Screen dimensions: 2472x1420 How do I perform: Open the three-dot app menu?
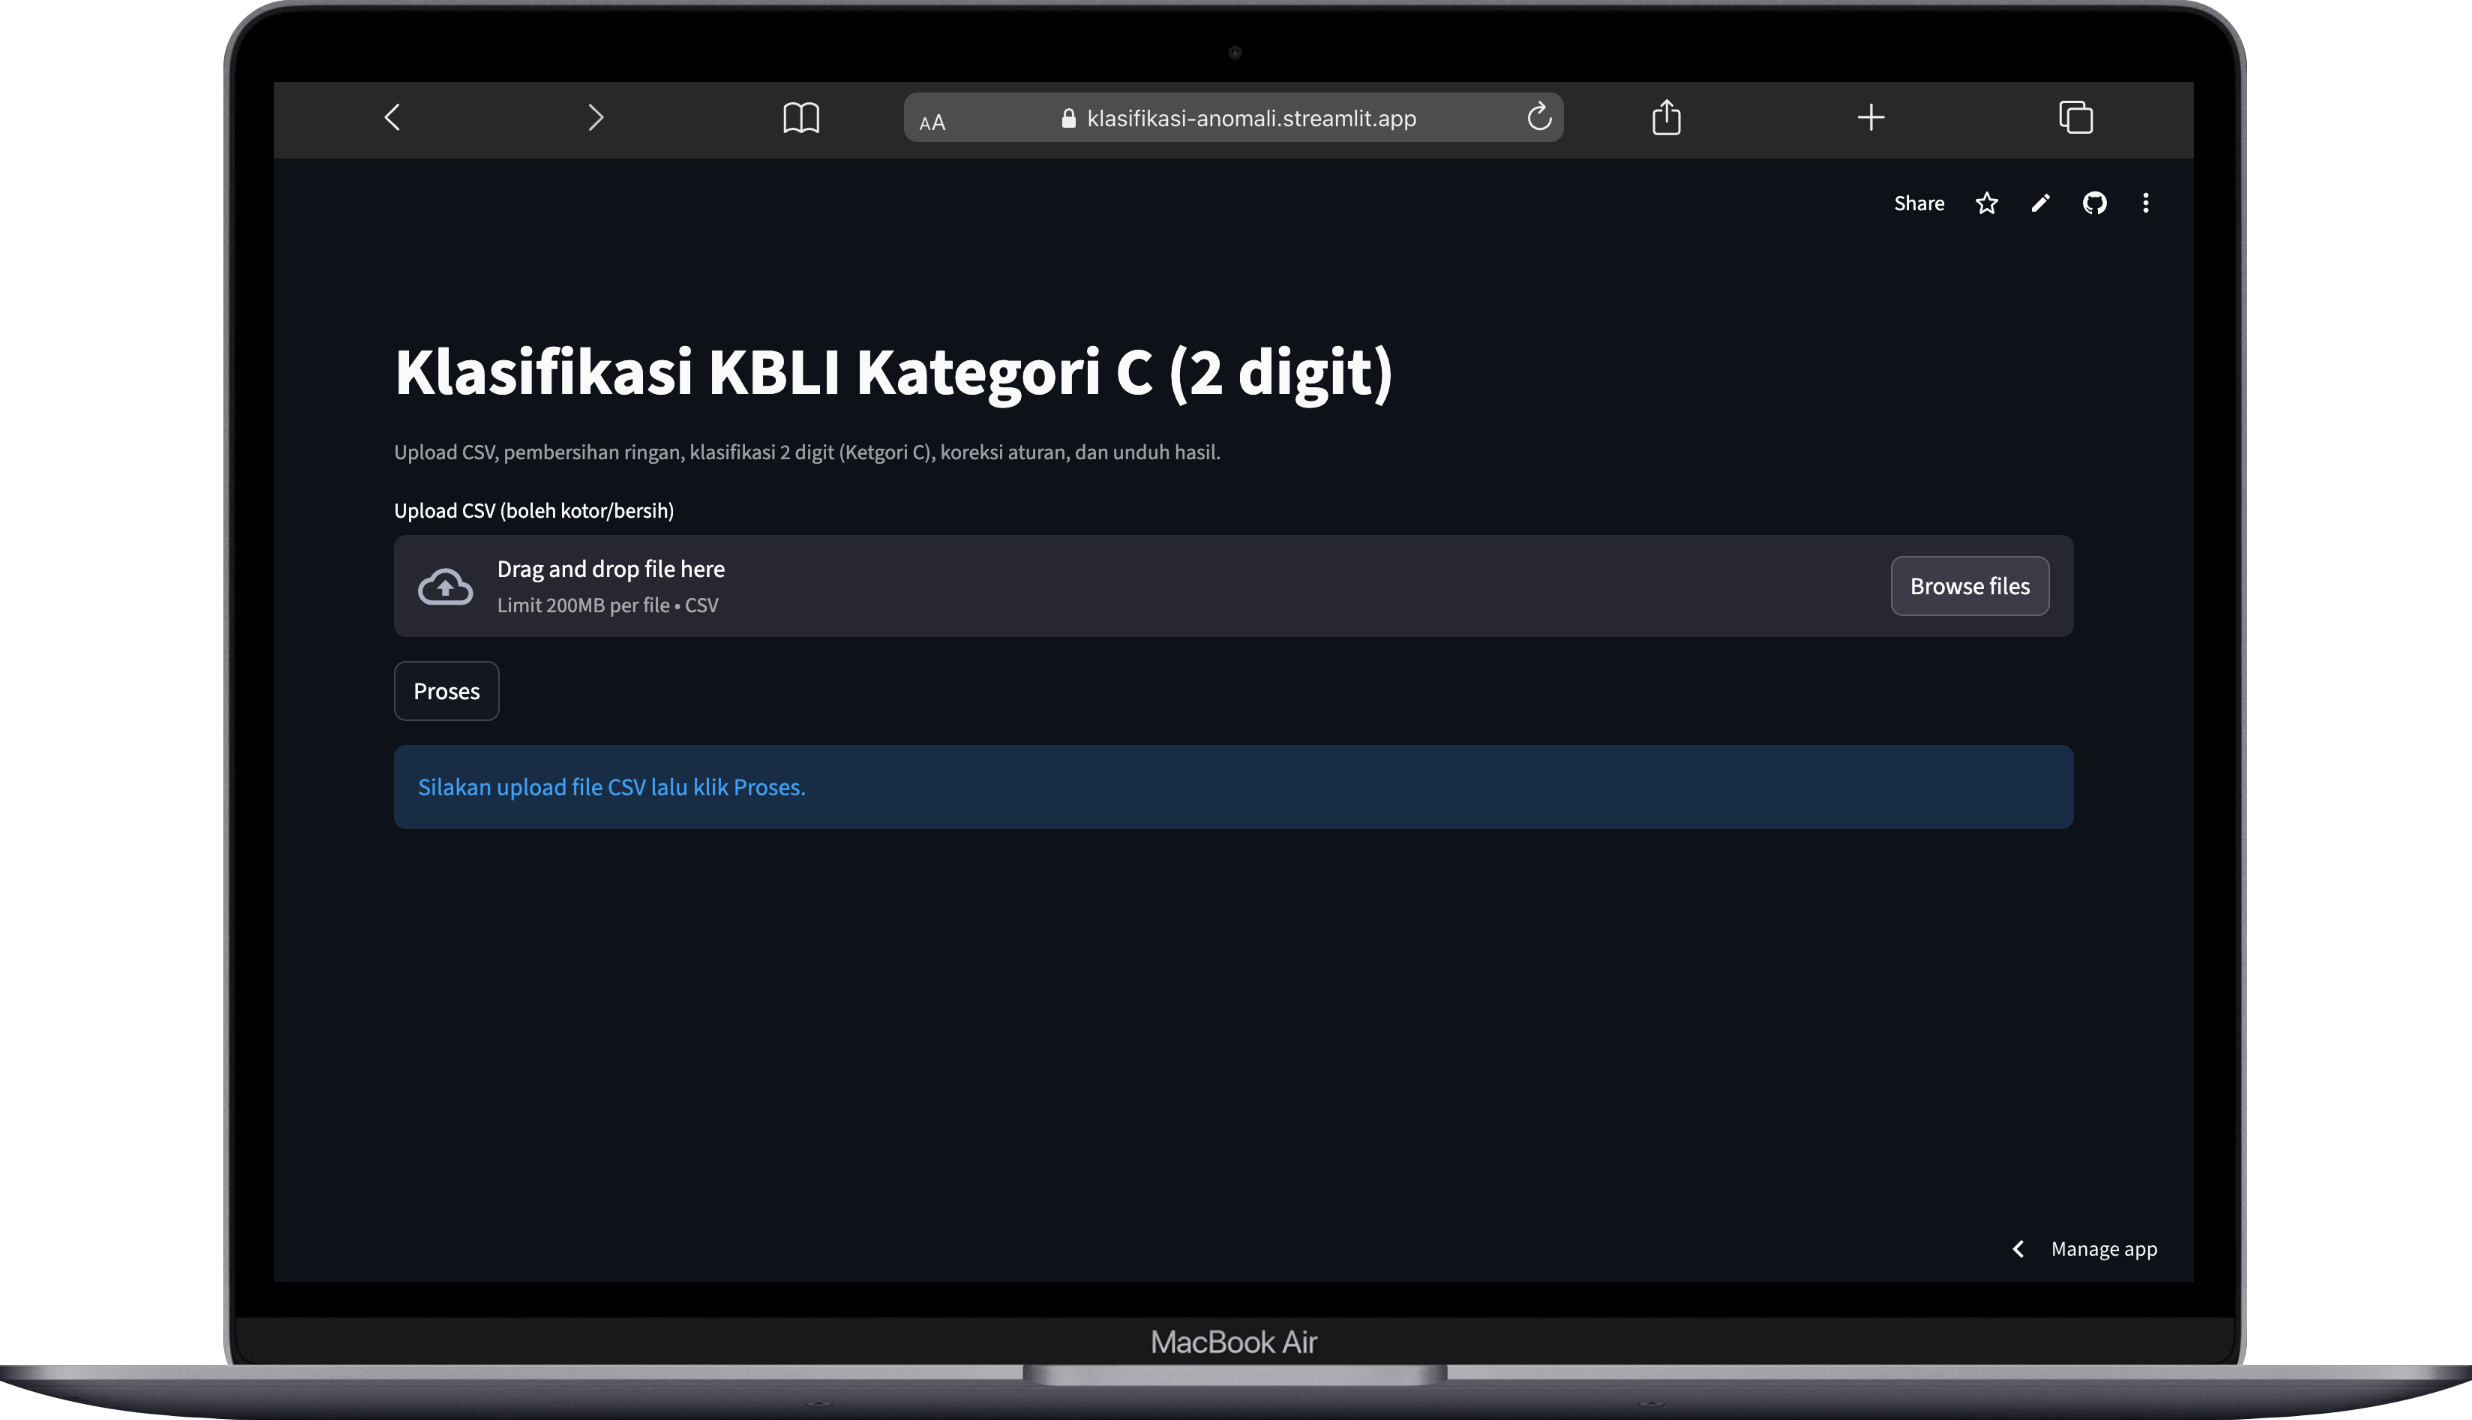[2146, 204]
